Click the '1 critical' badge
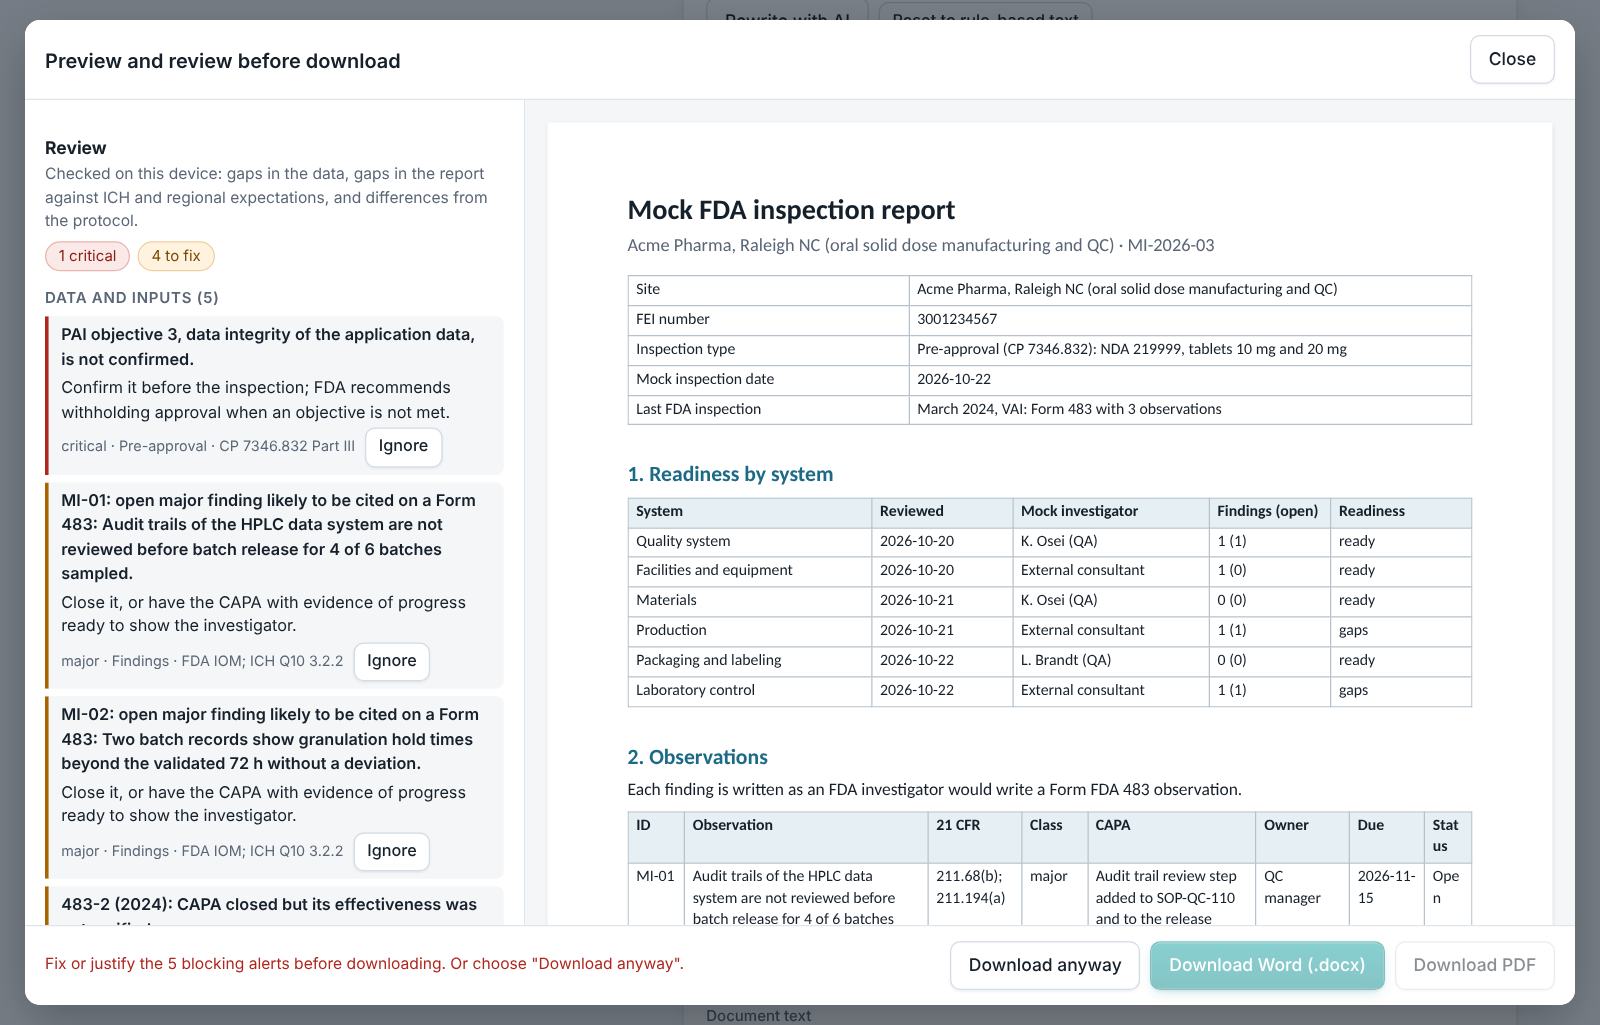The width and height of the screenshot is (1600, 1025). (87, 256)
